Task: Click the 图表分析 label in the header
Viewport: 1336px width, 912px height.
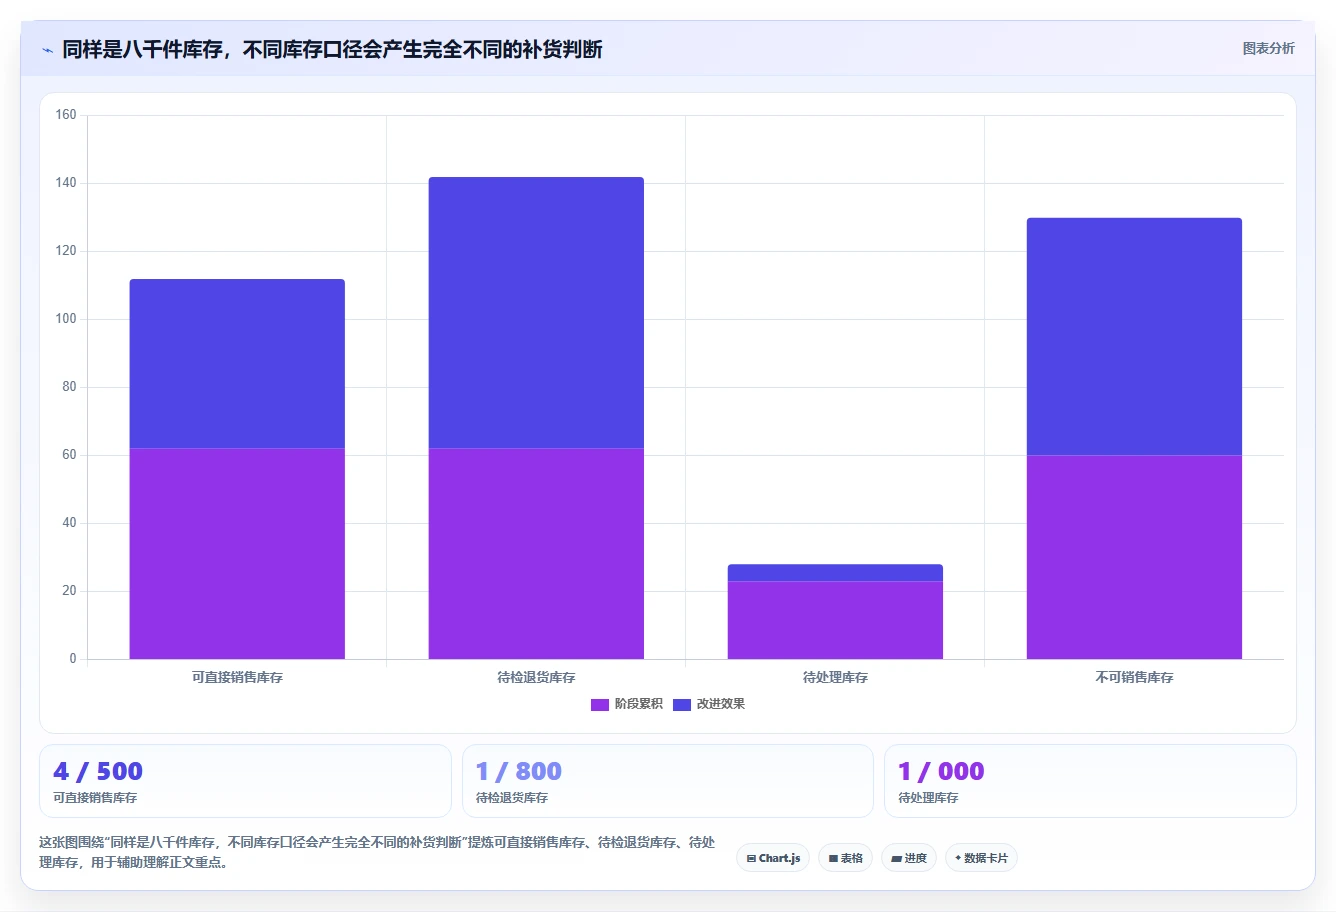Action: click(x=1268, y=48)
